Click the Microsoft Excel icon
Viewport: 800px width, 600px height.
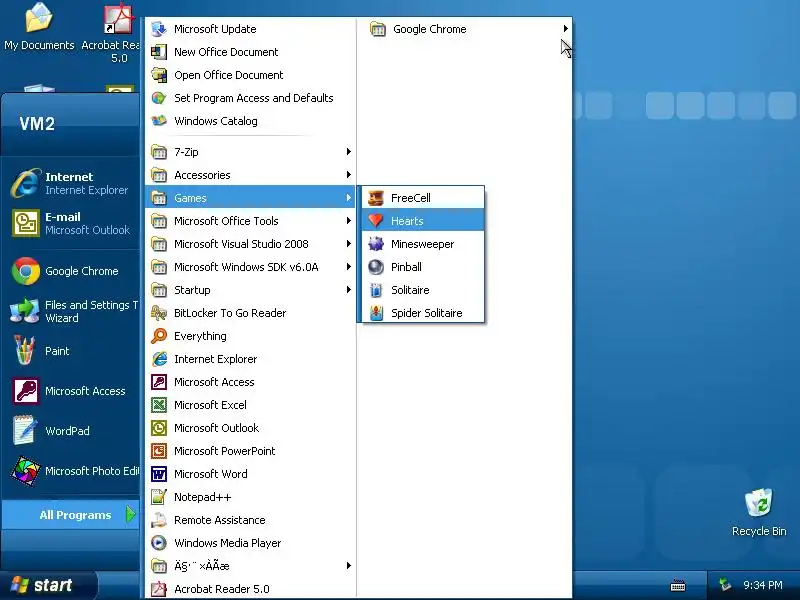[x=159, y=405]
